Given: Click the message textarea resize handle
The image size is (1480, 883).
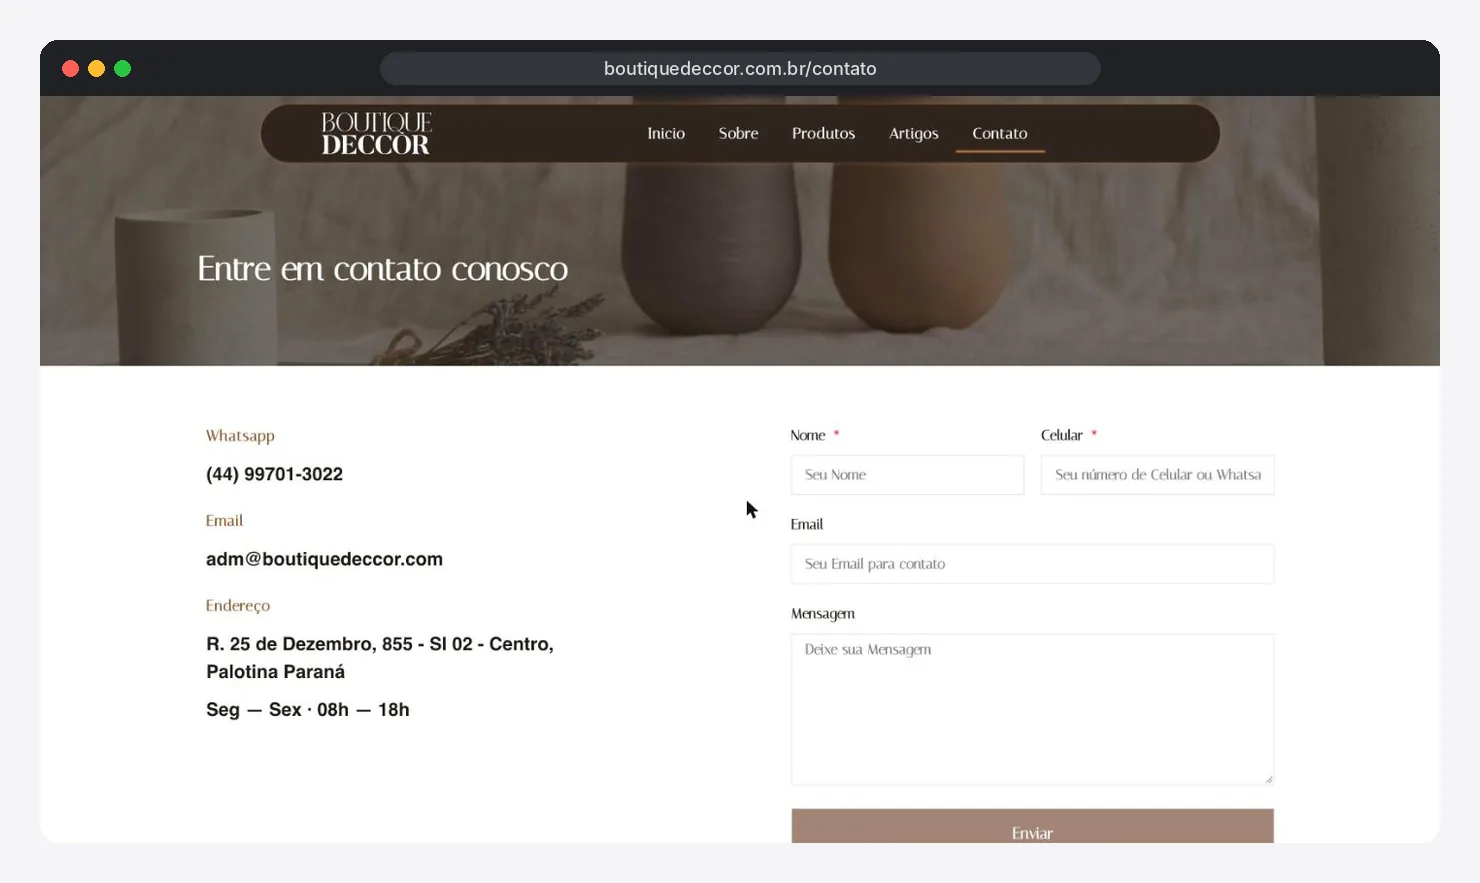Looking at the screenshot, I should (1268, 779).
